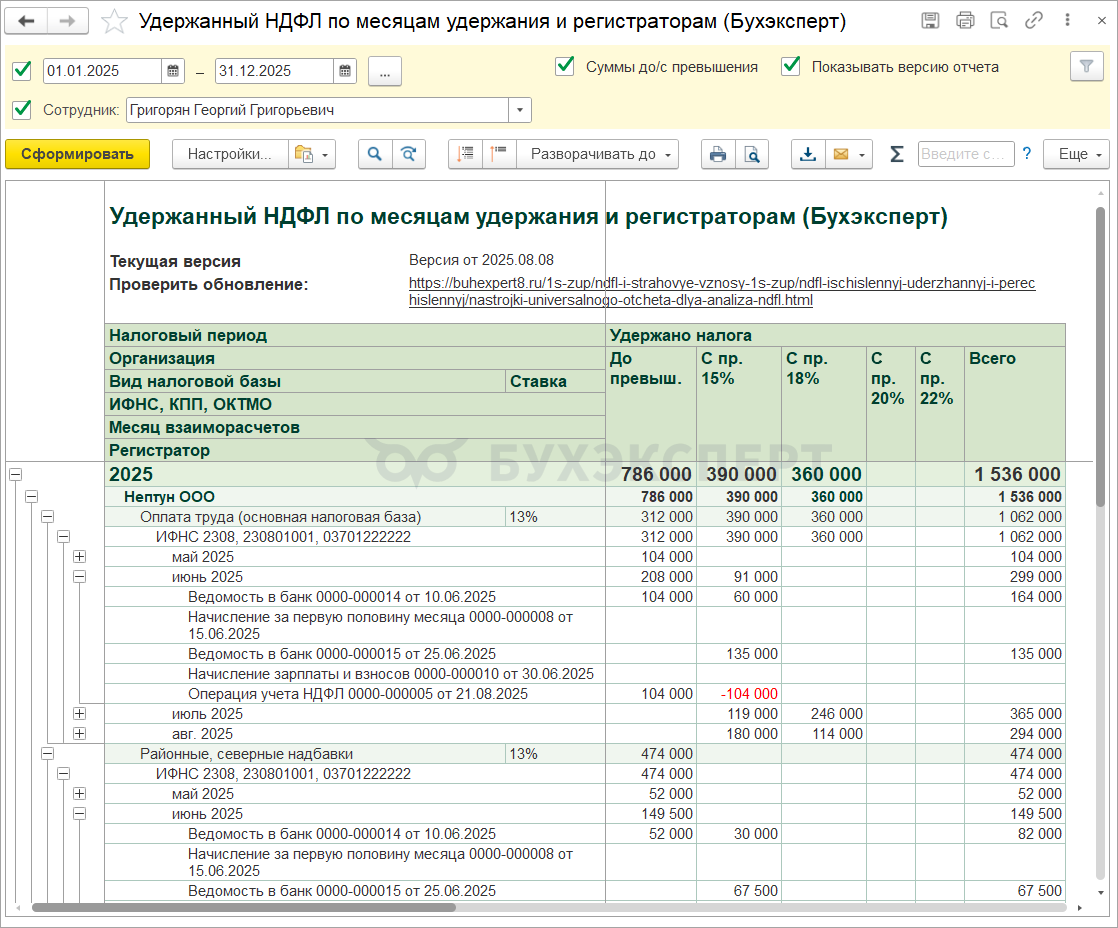Print with the title bar printer icon
Viewport: 1118px width, 928px height.
pos(965,21)
